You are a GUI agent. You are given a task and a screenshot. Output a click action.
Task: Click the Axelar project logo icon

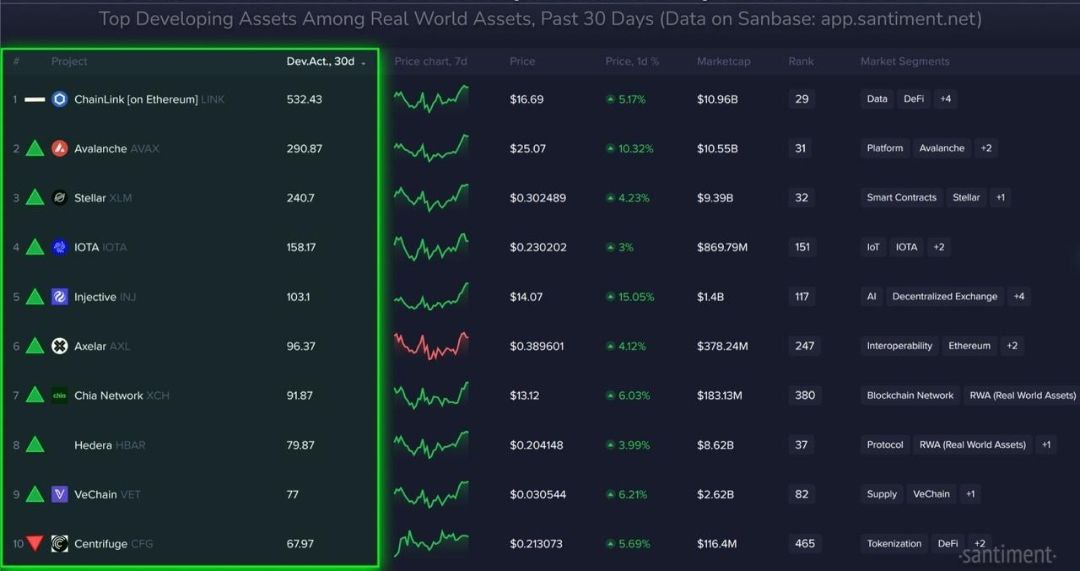(x=60, y=346)
